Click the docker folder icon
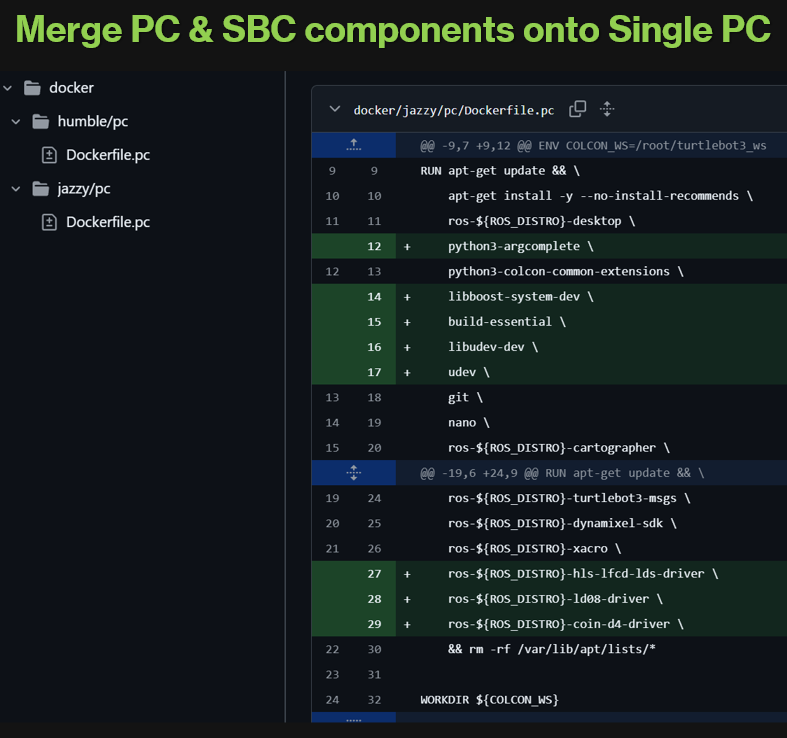 tap(32, 88)
